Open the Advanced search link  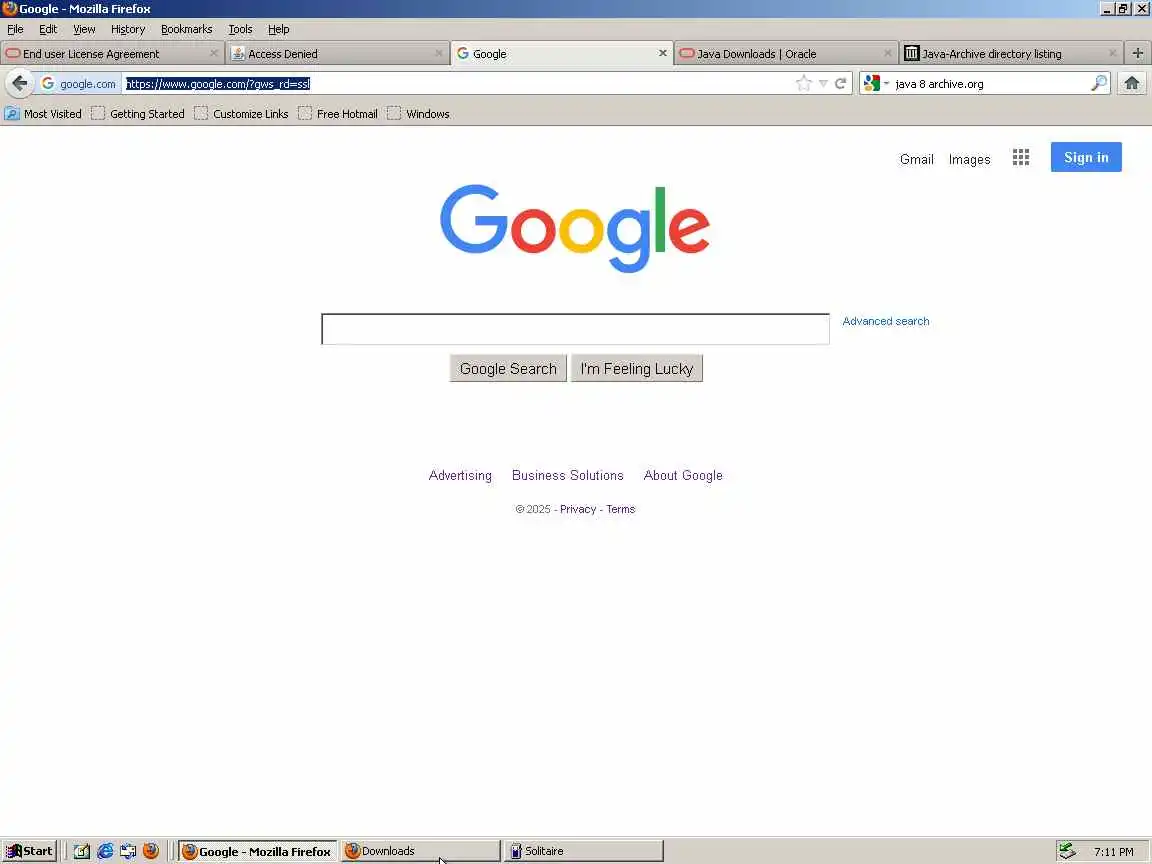click(885, 321)
